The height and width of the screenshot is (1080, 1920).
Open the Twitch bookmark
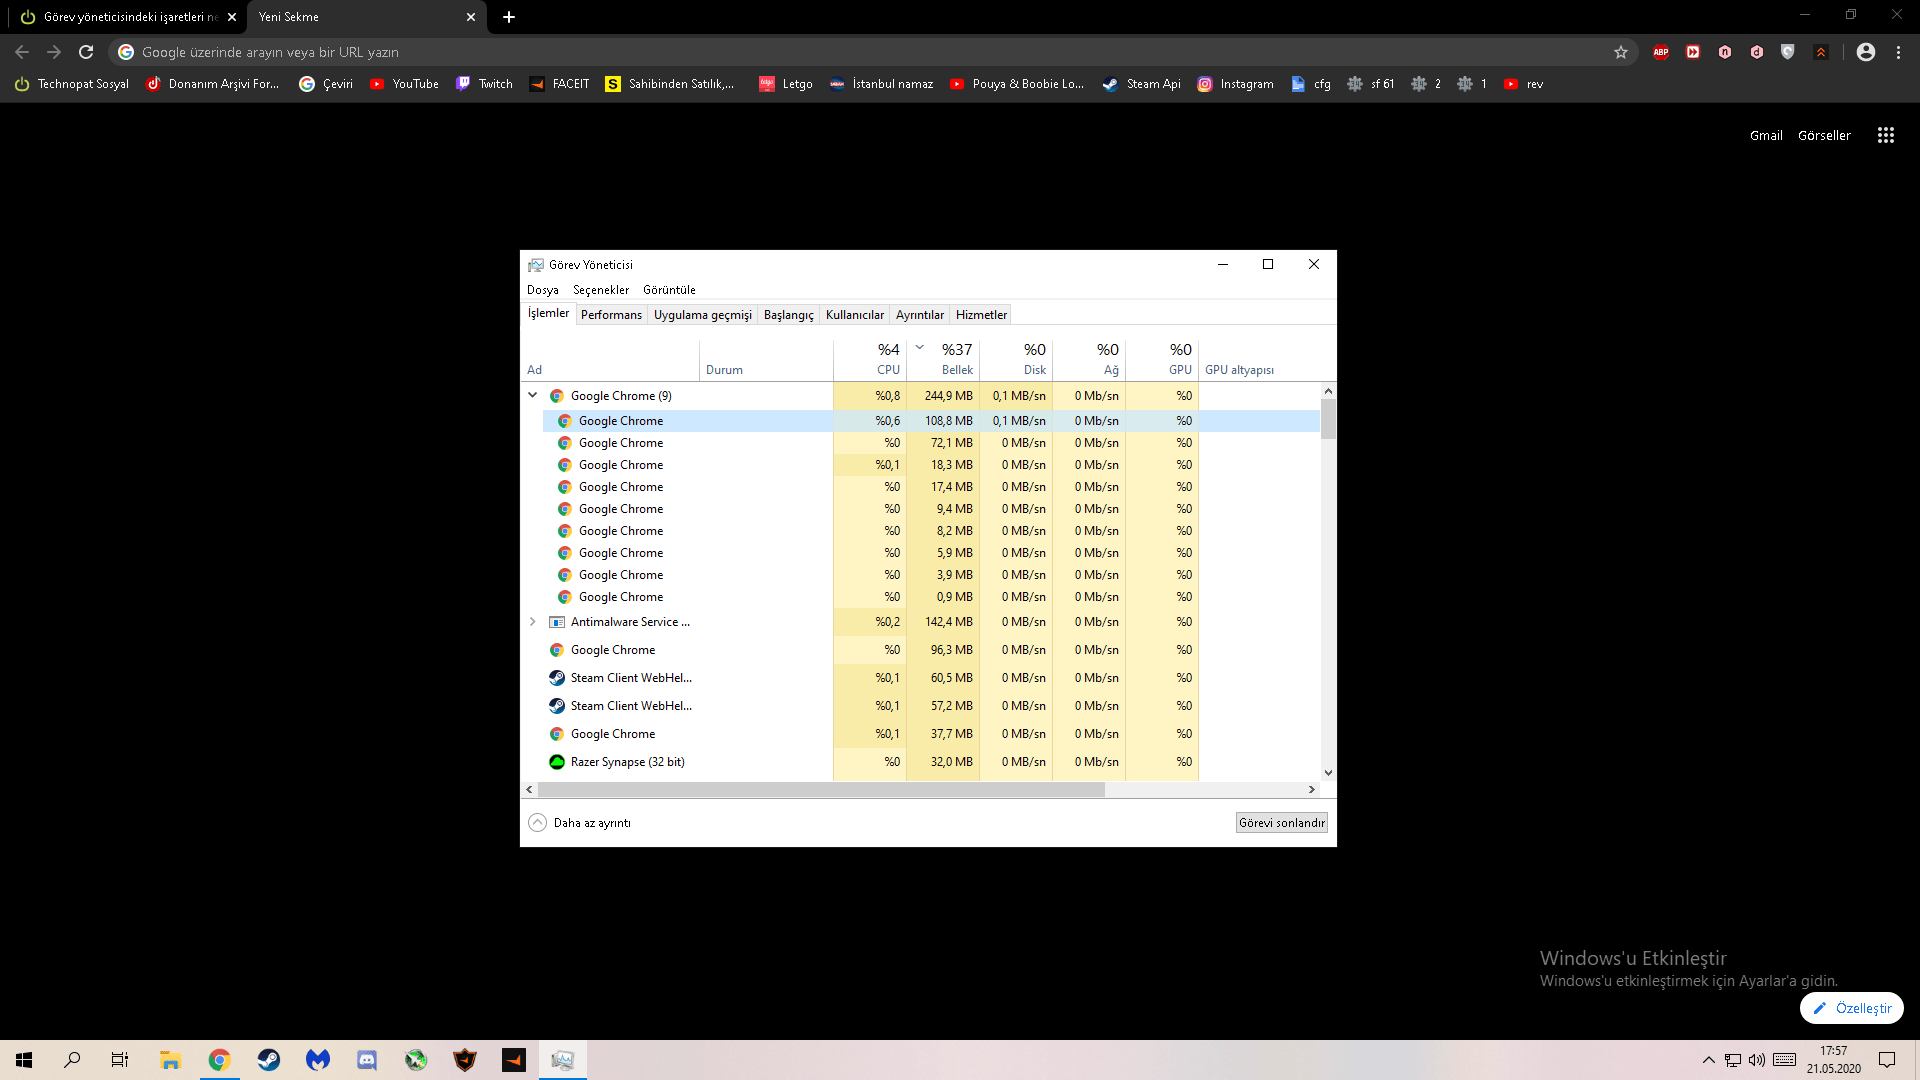tap(485, 84)
